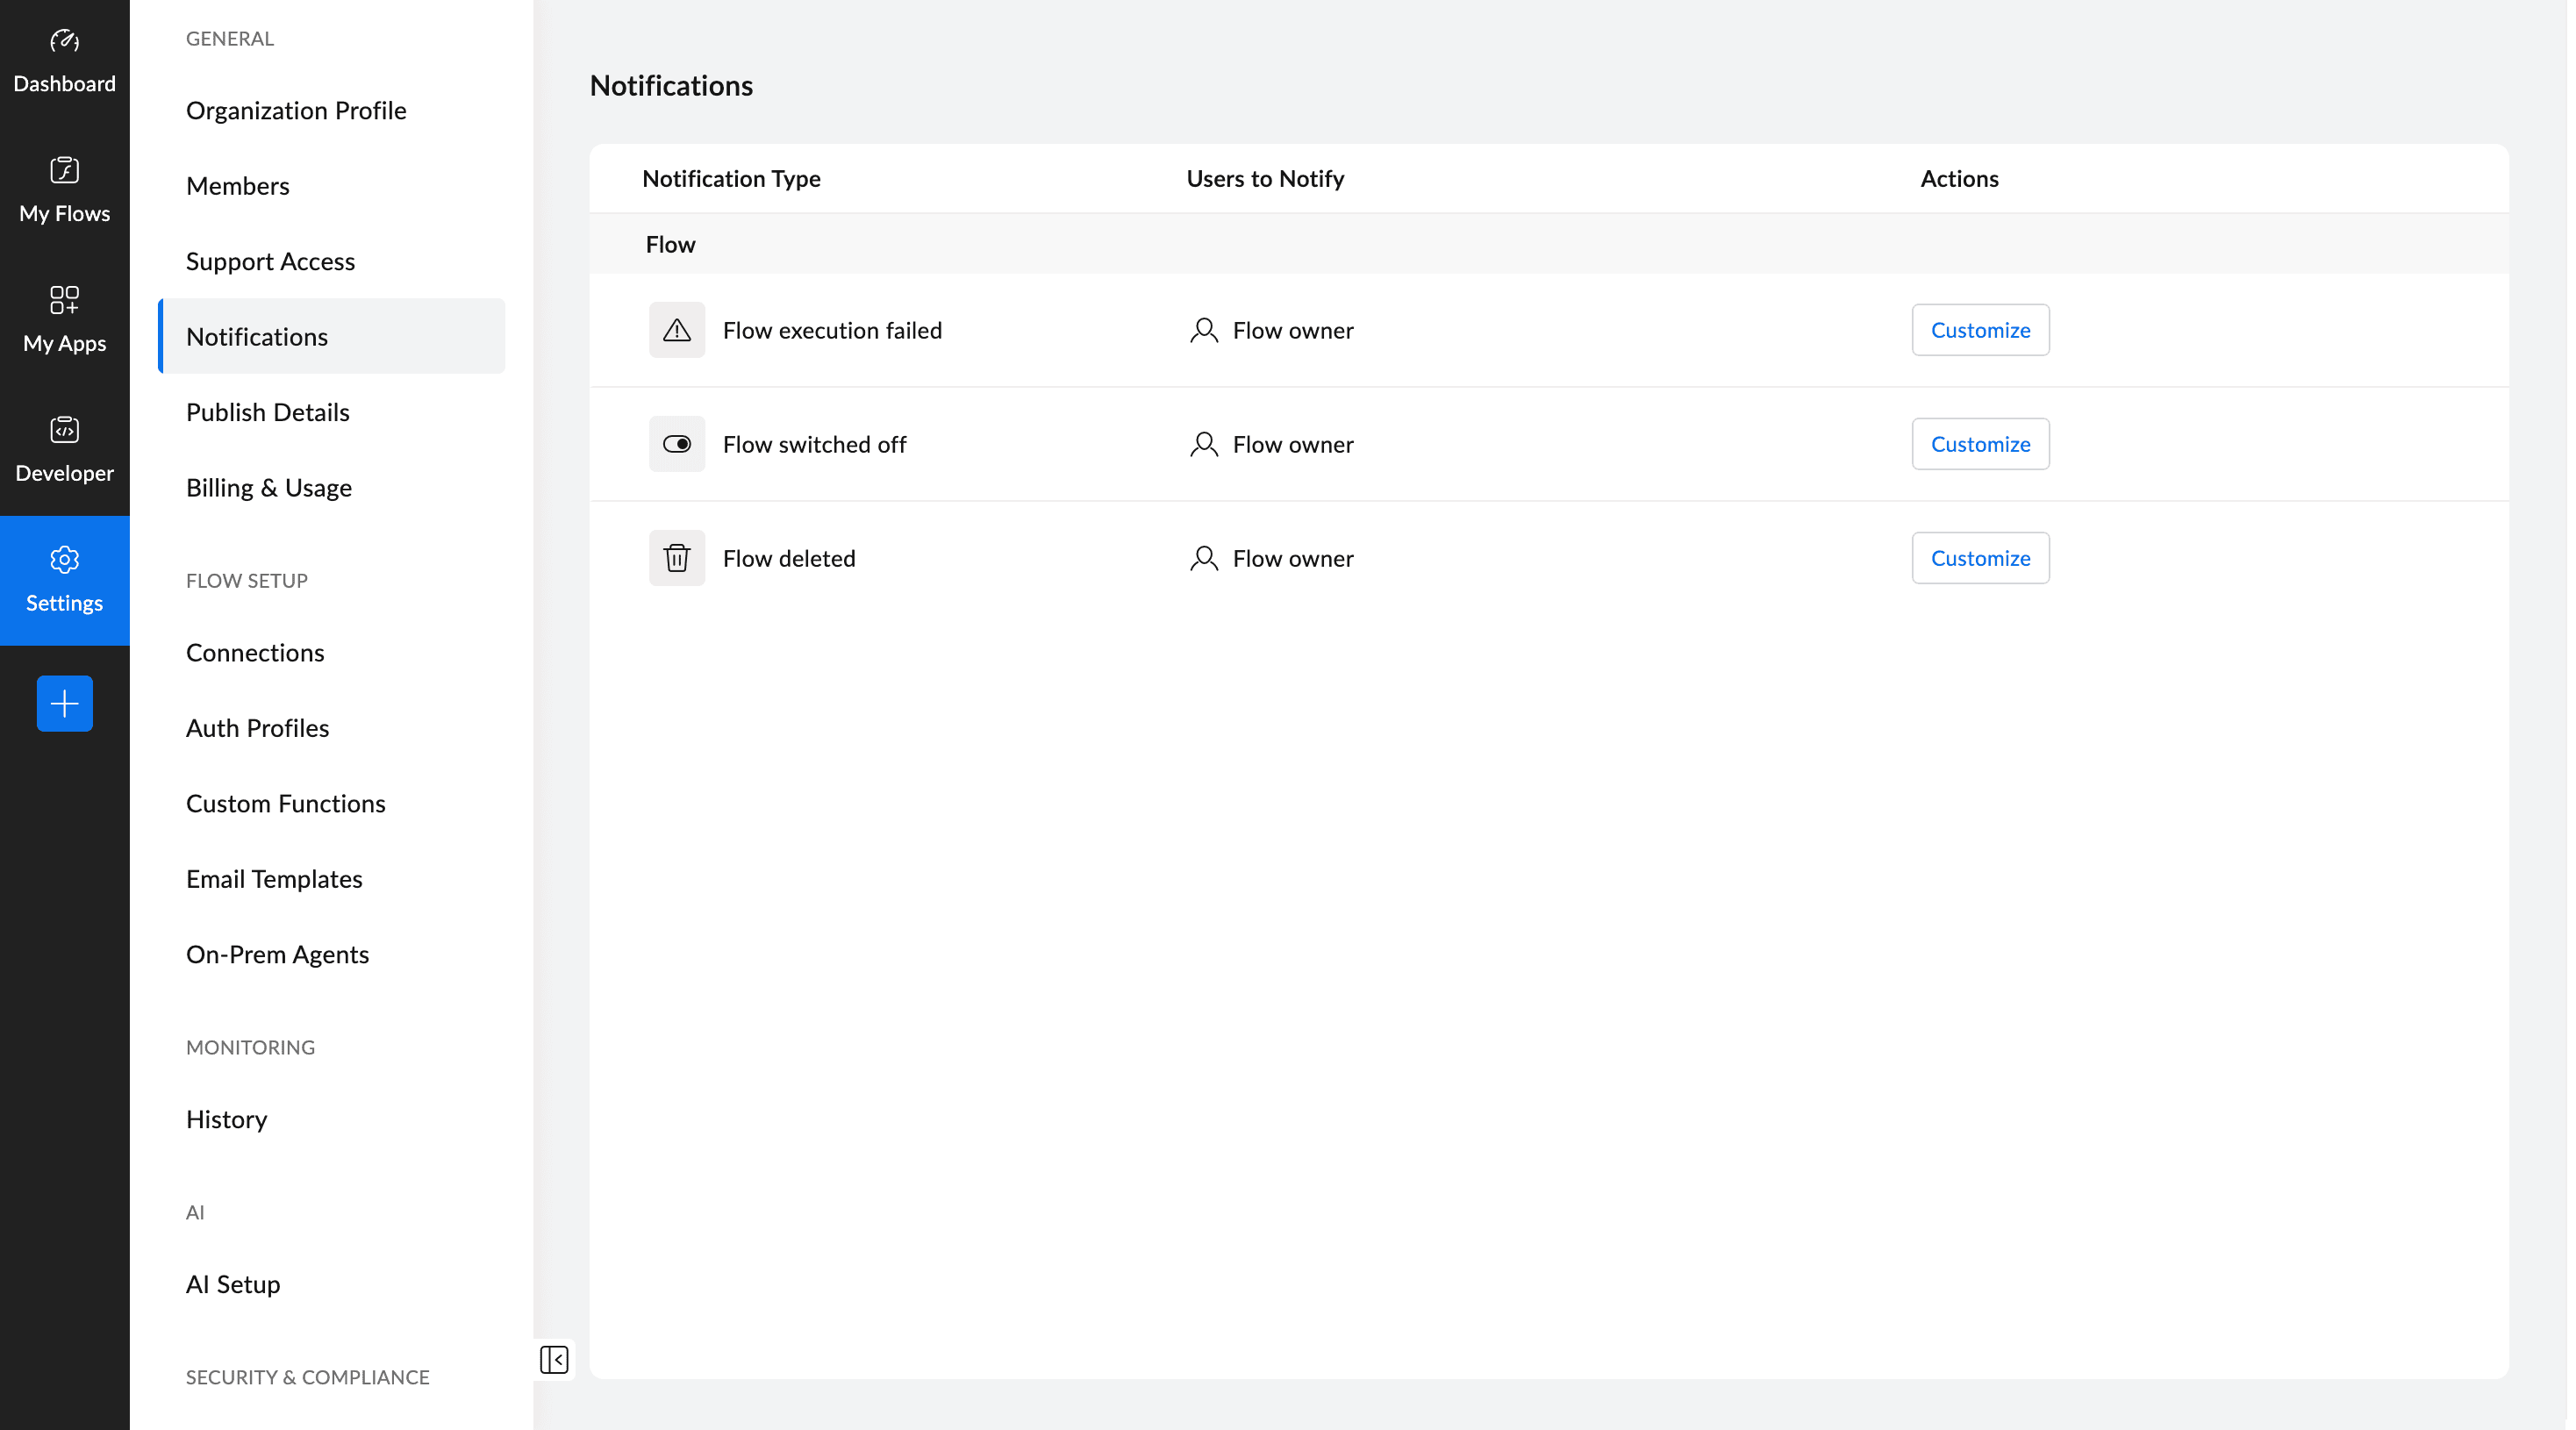Open Billing & Usage page

269,488
